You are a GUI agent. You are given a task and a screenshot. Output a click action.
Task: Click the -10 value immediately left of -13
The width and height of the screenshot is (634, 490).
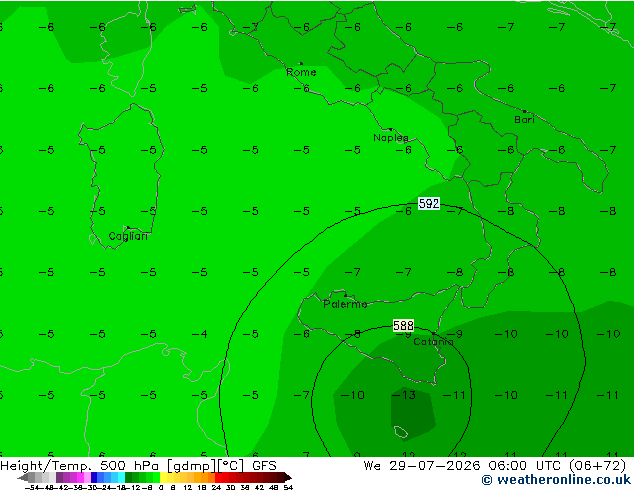[x=353, y=395]
